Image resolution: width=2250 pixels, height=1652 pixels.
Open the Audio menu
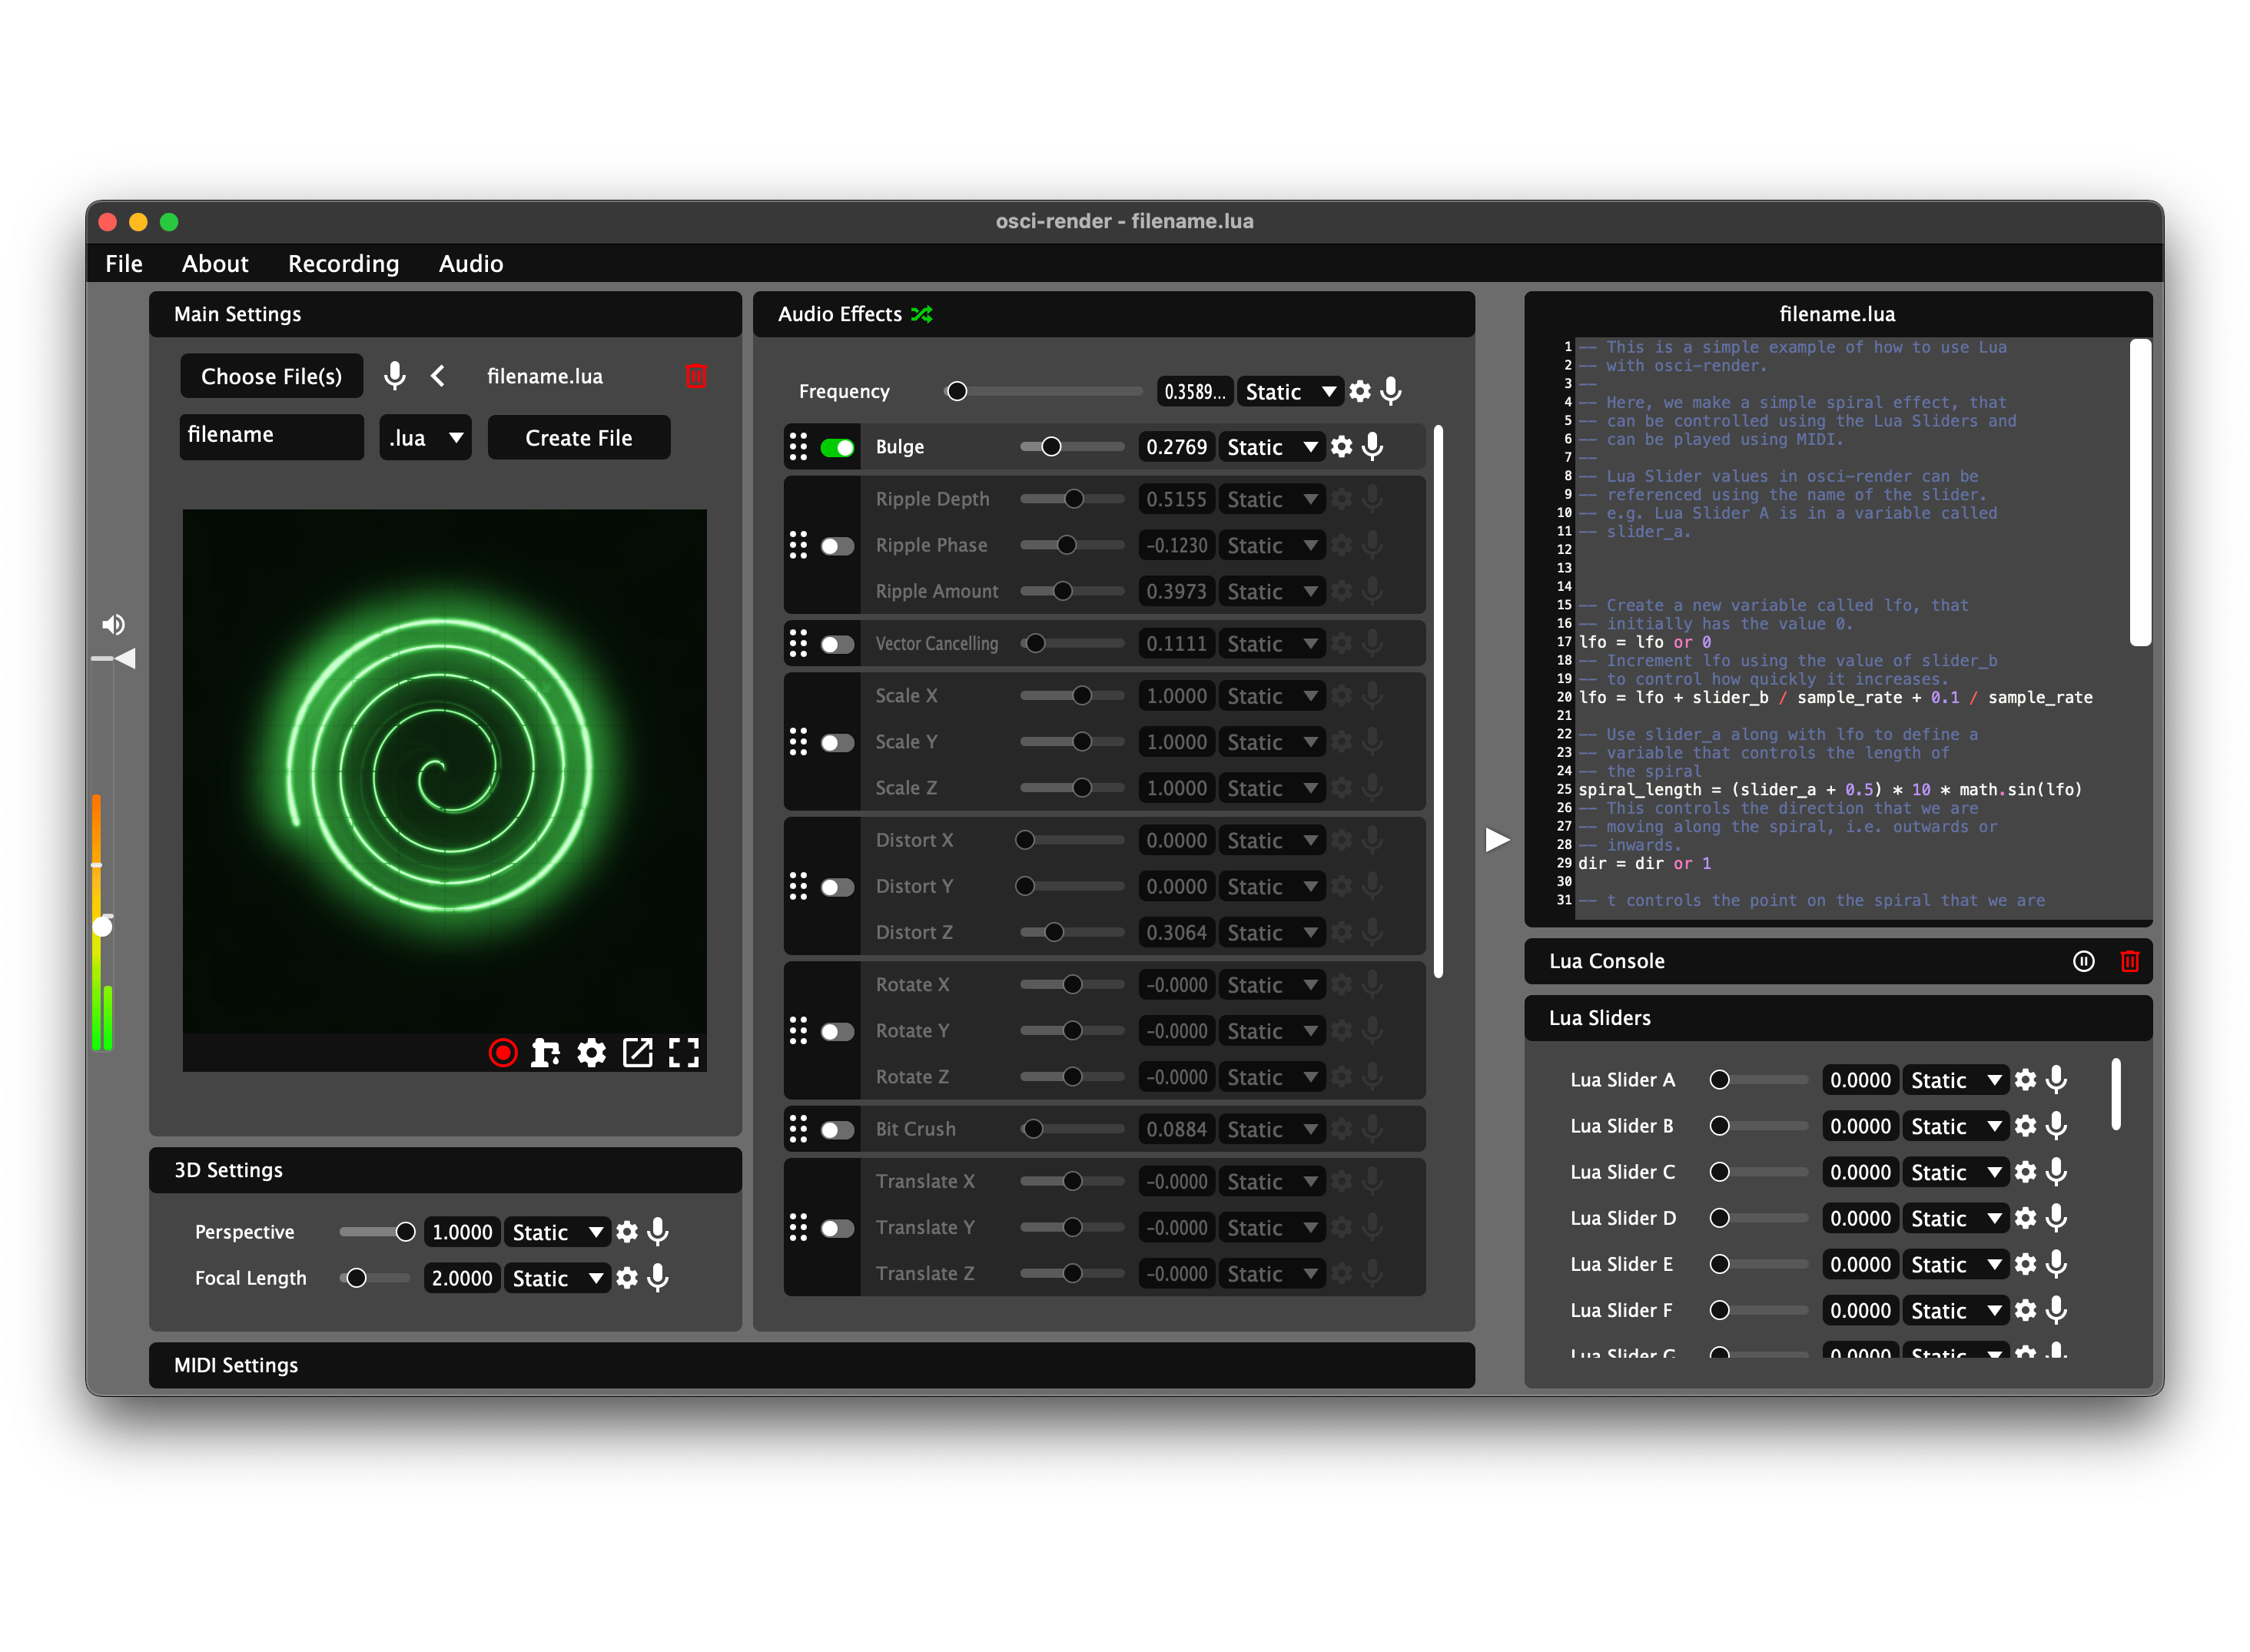click(x=470, y=264)
